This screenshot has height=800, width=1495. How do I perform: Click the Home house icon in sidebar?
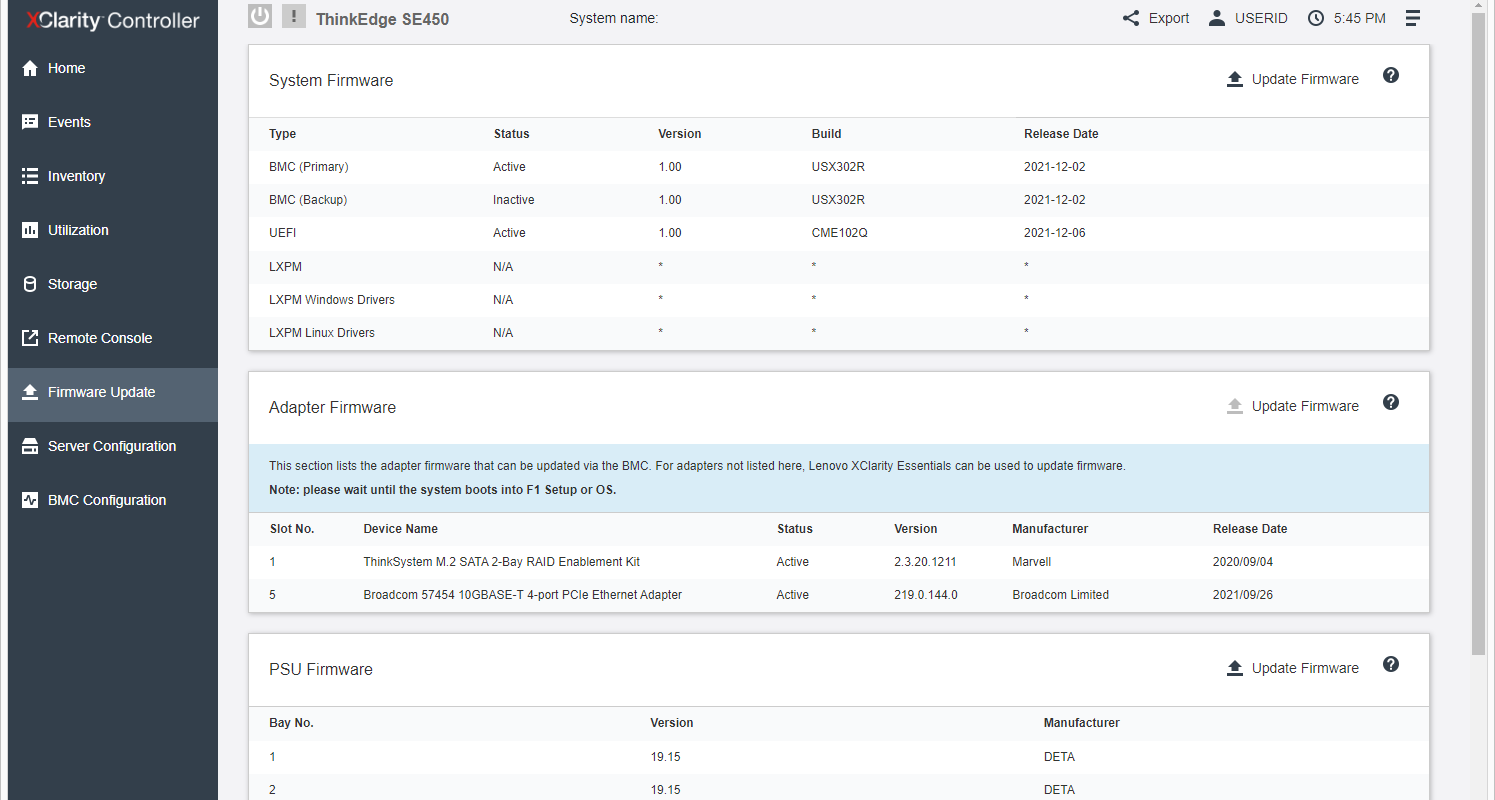(x=30, y=68)
